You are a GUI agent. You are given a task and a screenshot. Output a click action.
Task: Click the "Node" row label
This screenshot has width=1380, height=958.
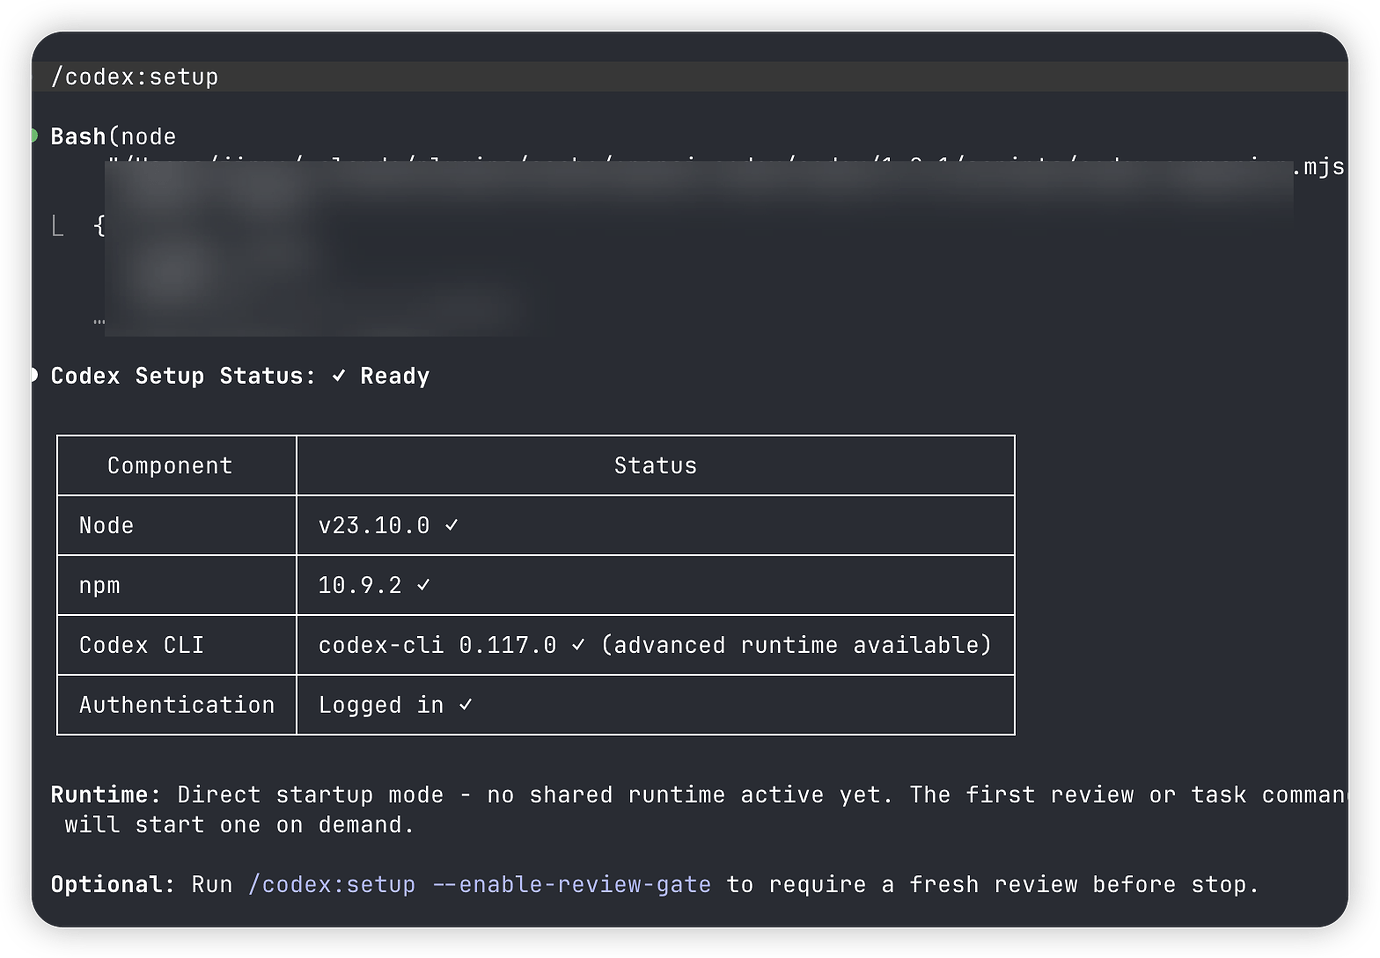pos(106,526)
